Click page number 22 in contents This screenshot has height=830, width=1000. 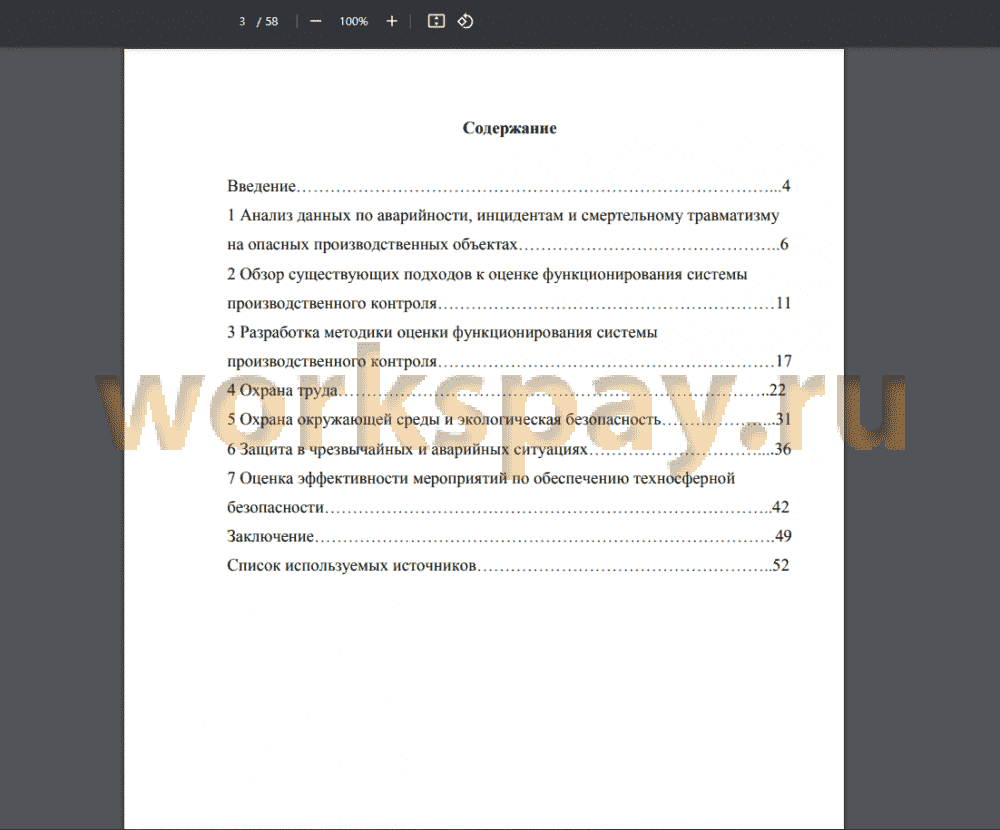778,390
